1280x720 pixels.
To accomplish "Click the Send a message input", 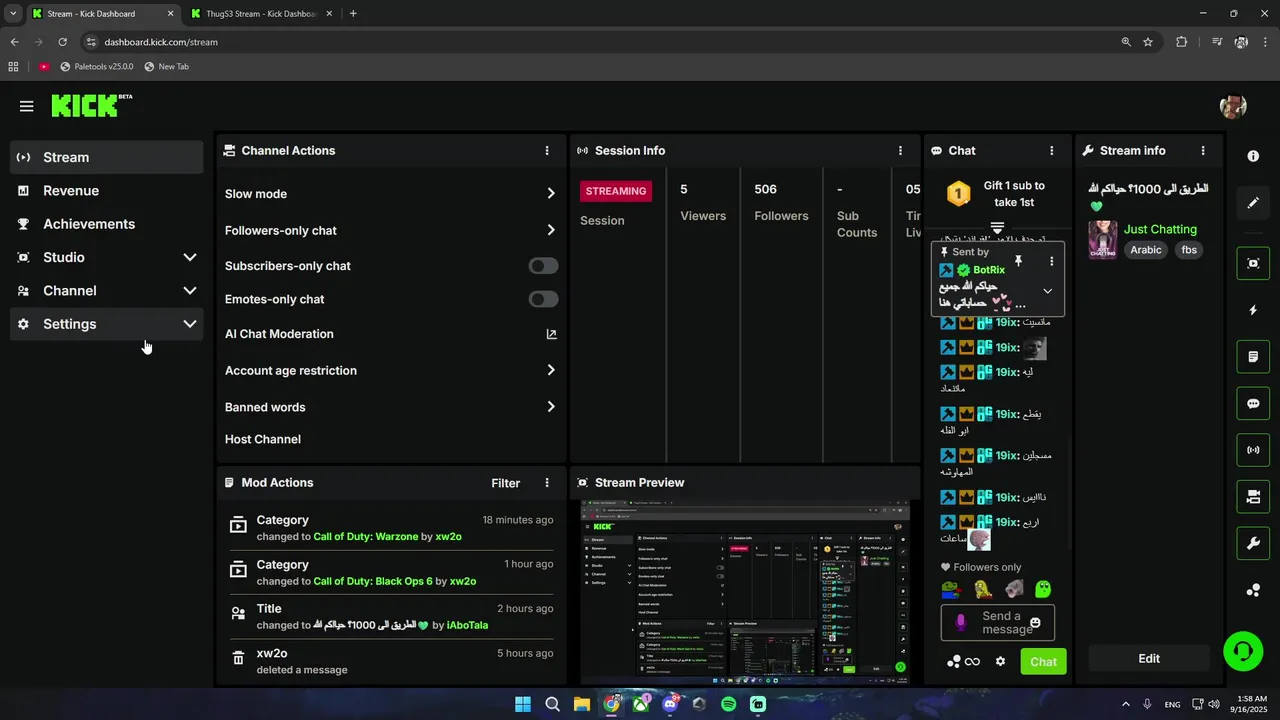I will [998, 622].
